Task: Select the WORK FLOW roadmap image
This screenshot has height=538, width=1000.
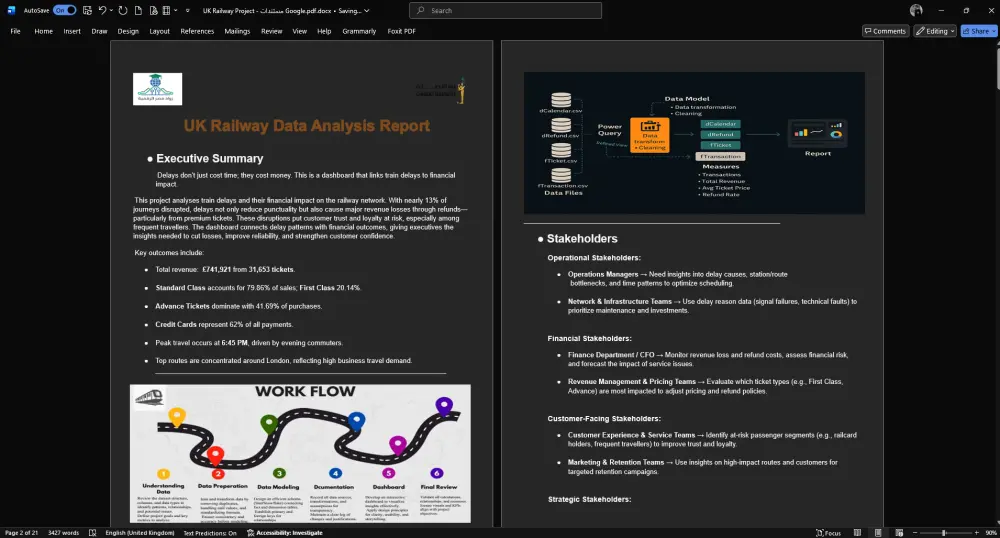Action: coord(300,453)
